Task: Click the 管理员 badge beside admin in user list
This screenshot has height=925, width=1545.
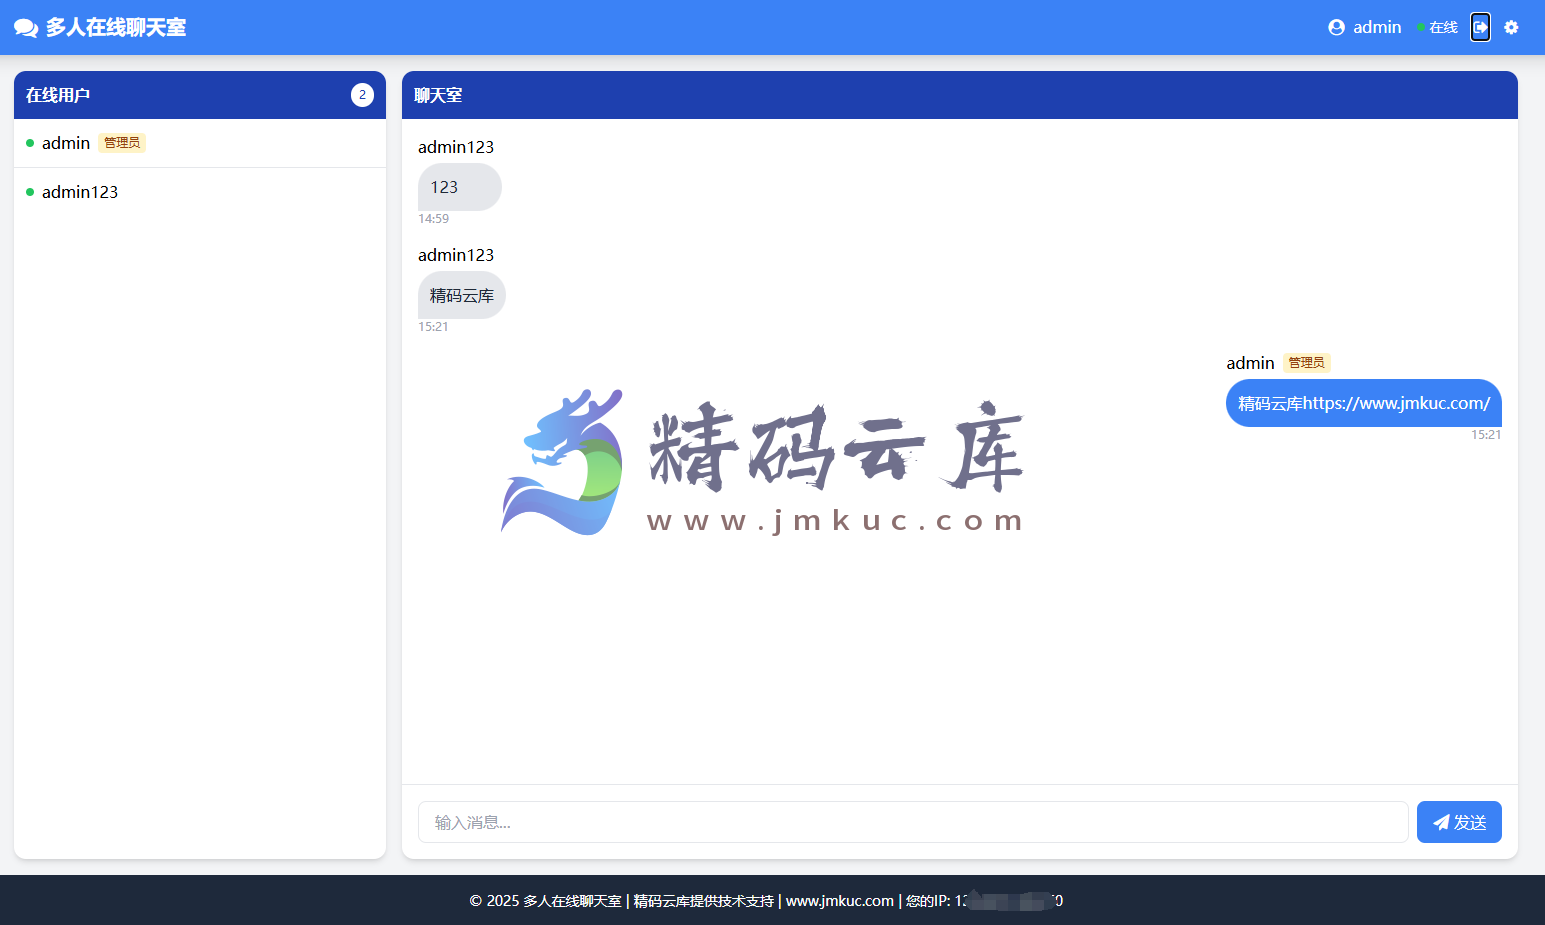Action: point(122,143)
